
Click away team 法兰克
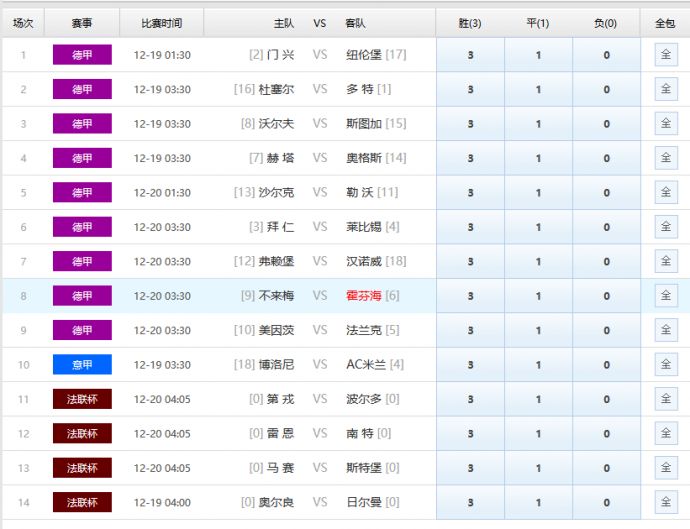pyautogui.click(x=363, y=330)
